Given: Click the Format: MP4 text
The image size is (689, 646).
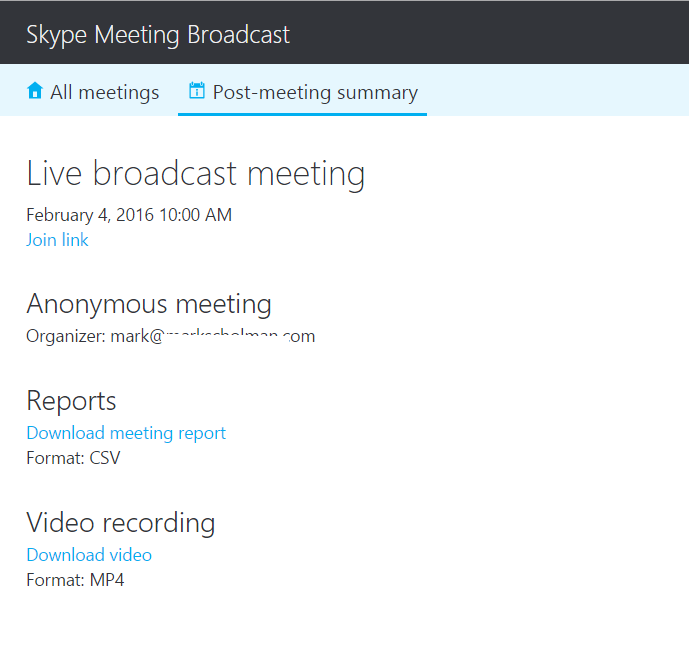Looking at the screenshot, I should click(75, 580).
